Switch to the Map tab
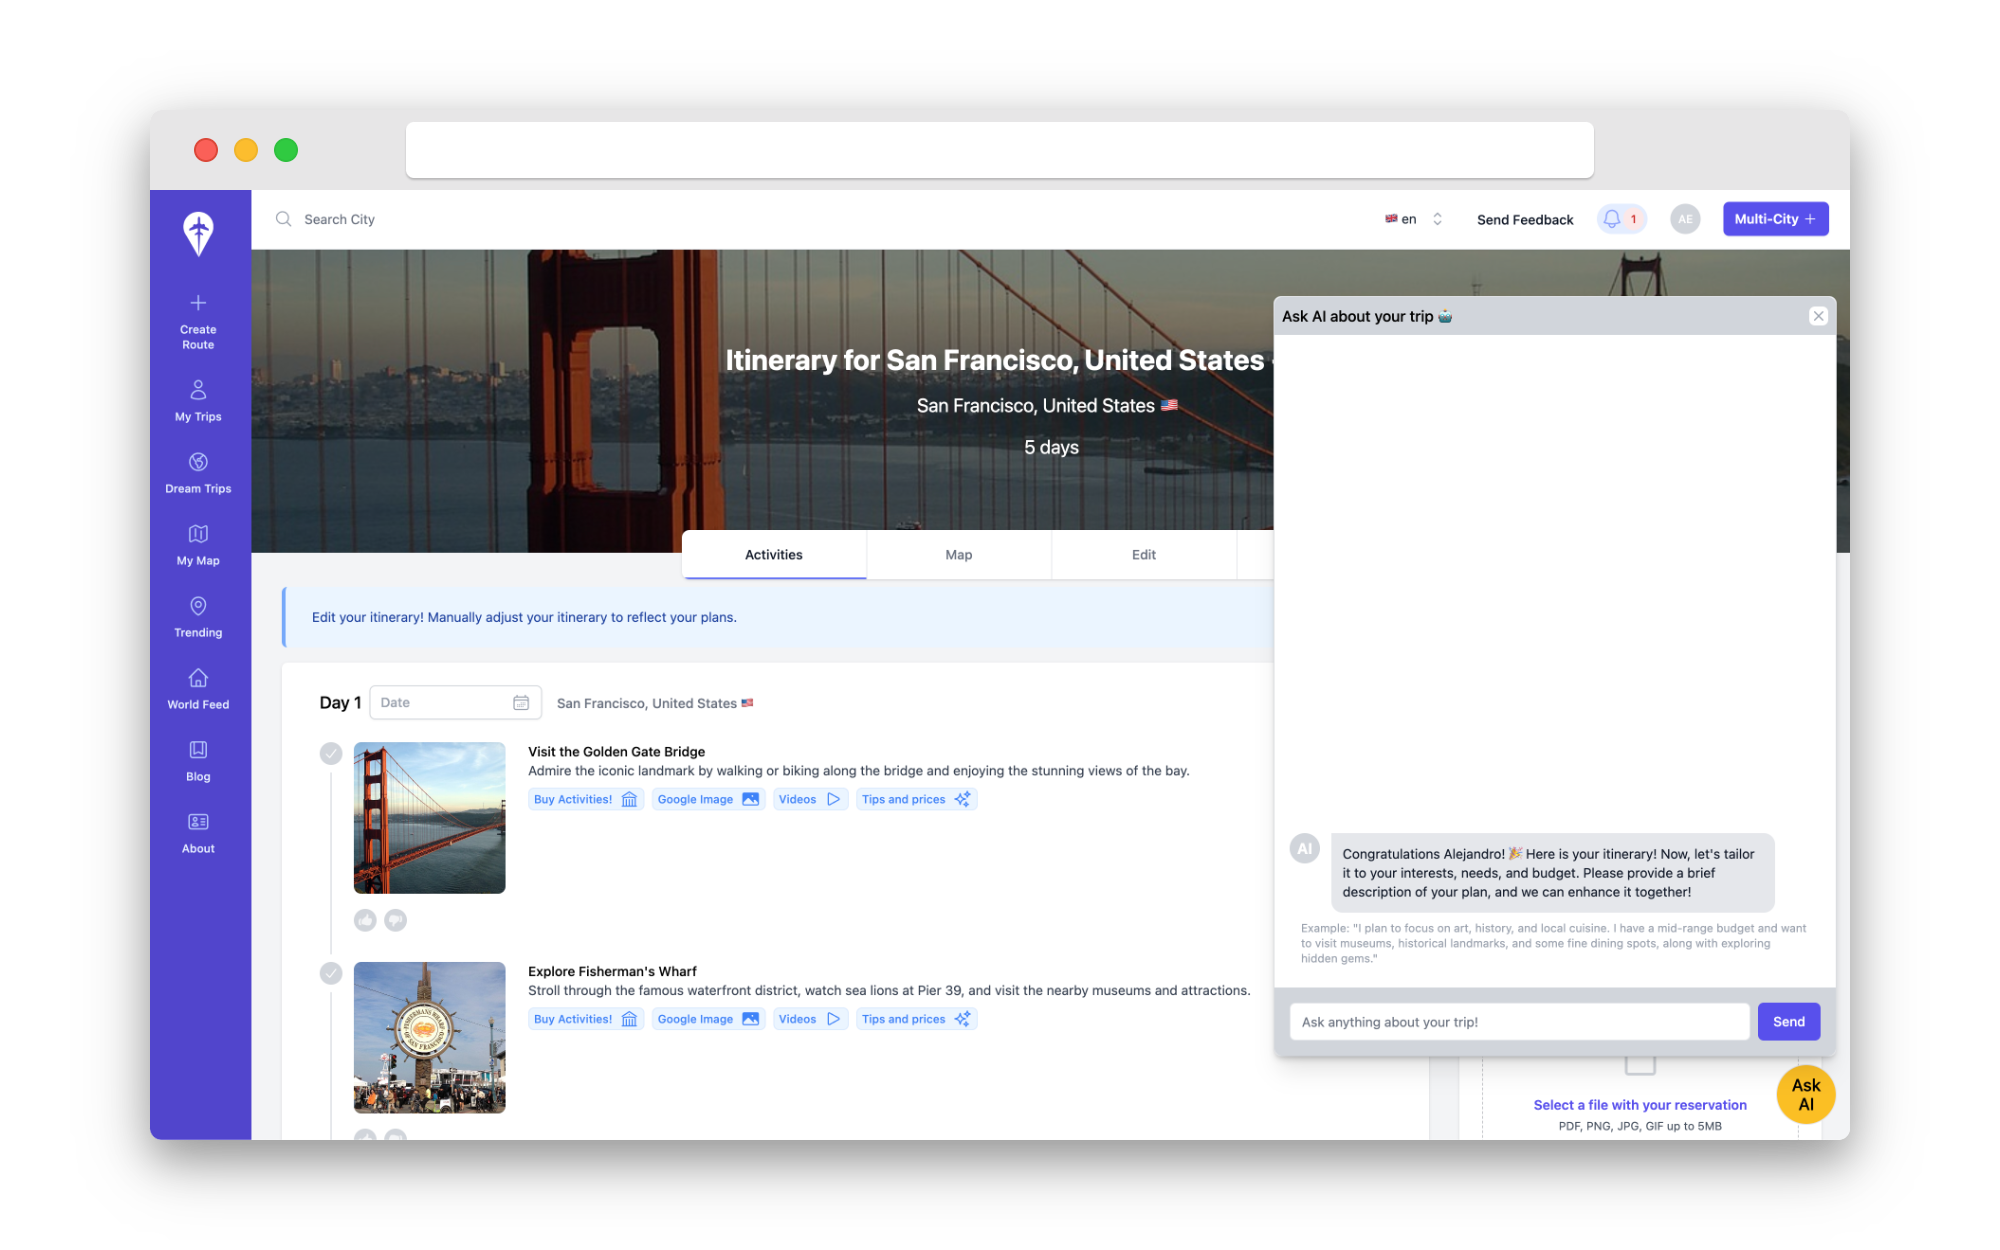Viewport: 2000px width, 1250px height. (958, 555)
